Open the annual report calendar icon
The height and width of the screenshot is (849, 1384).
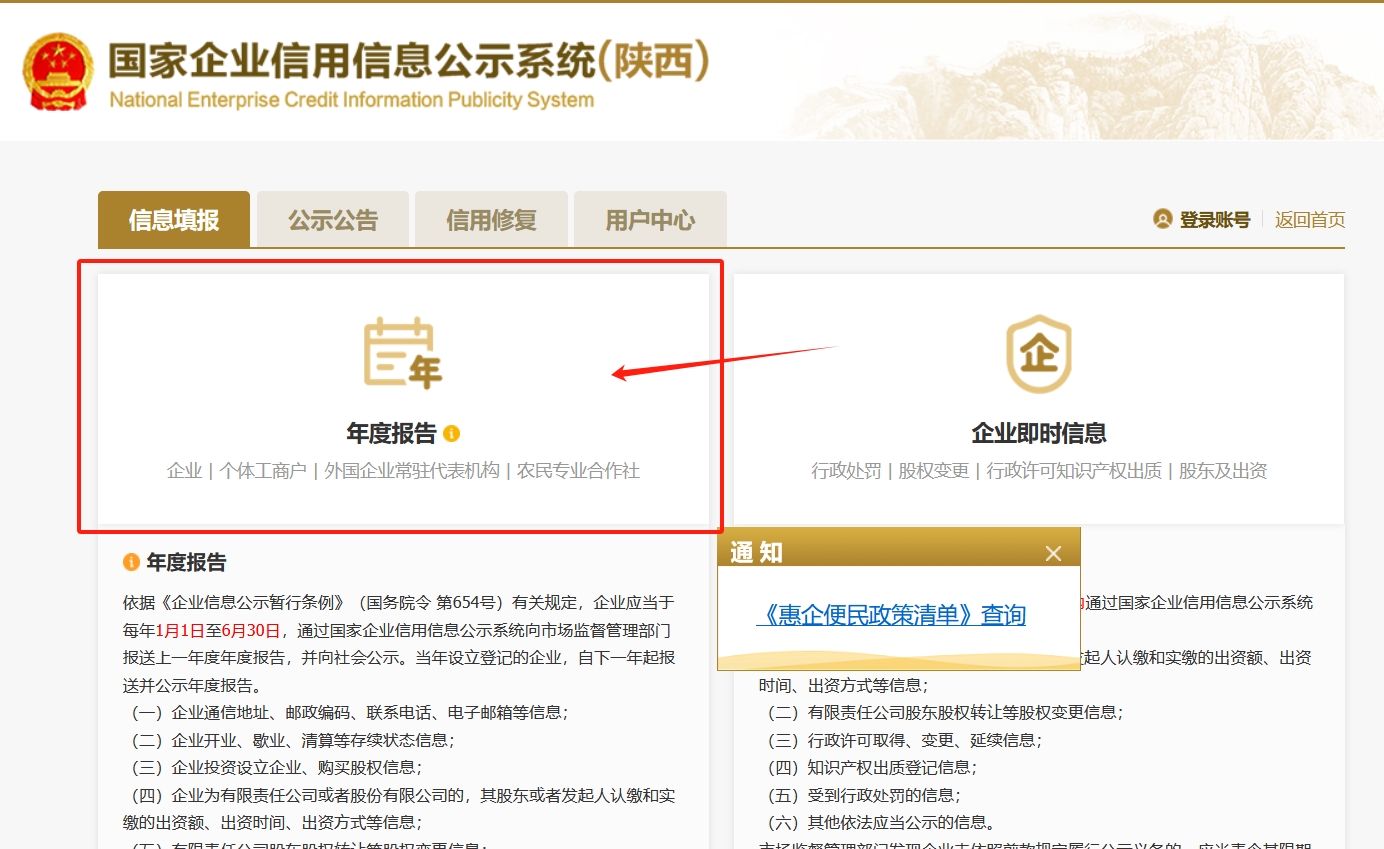403,353
